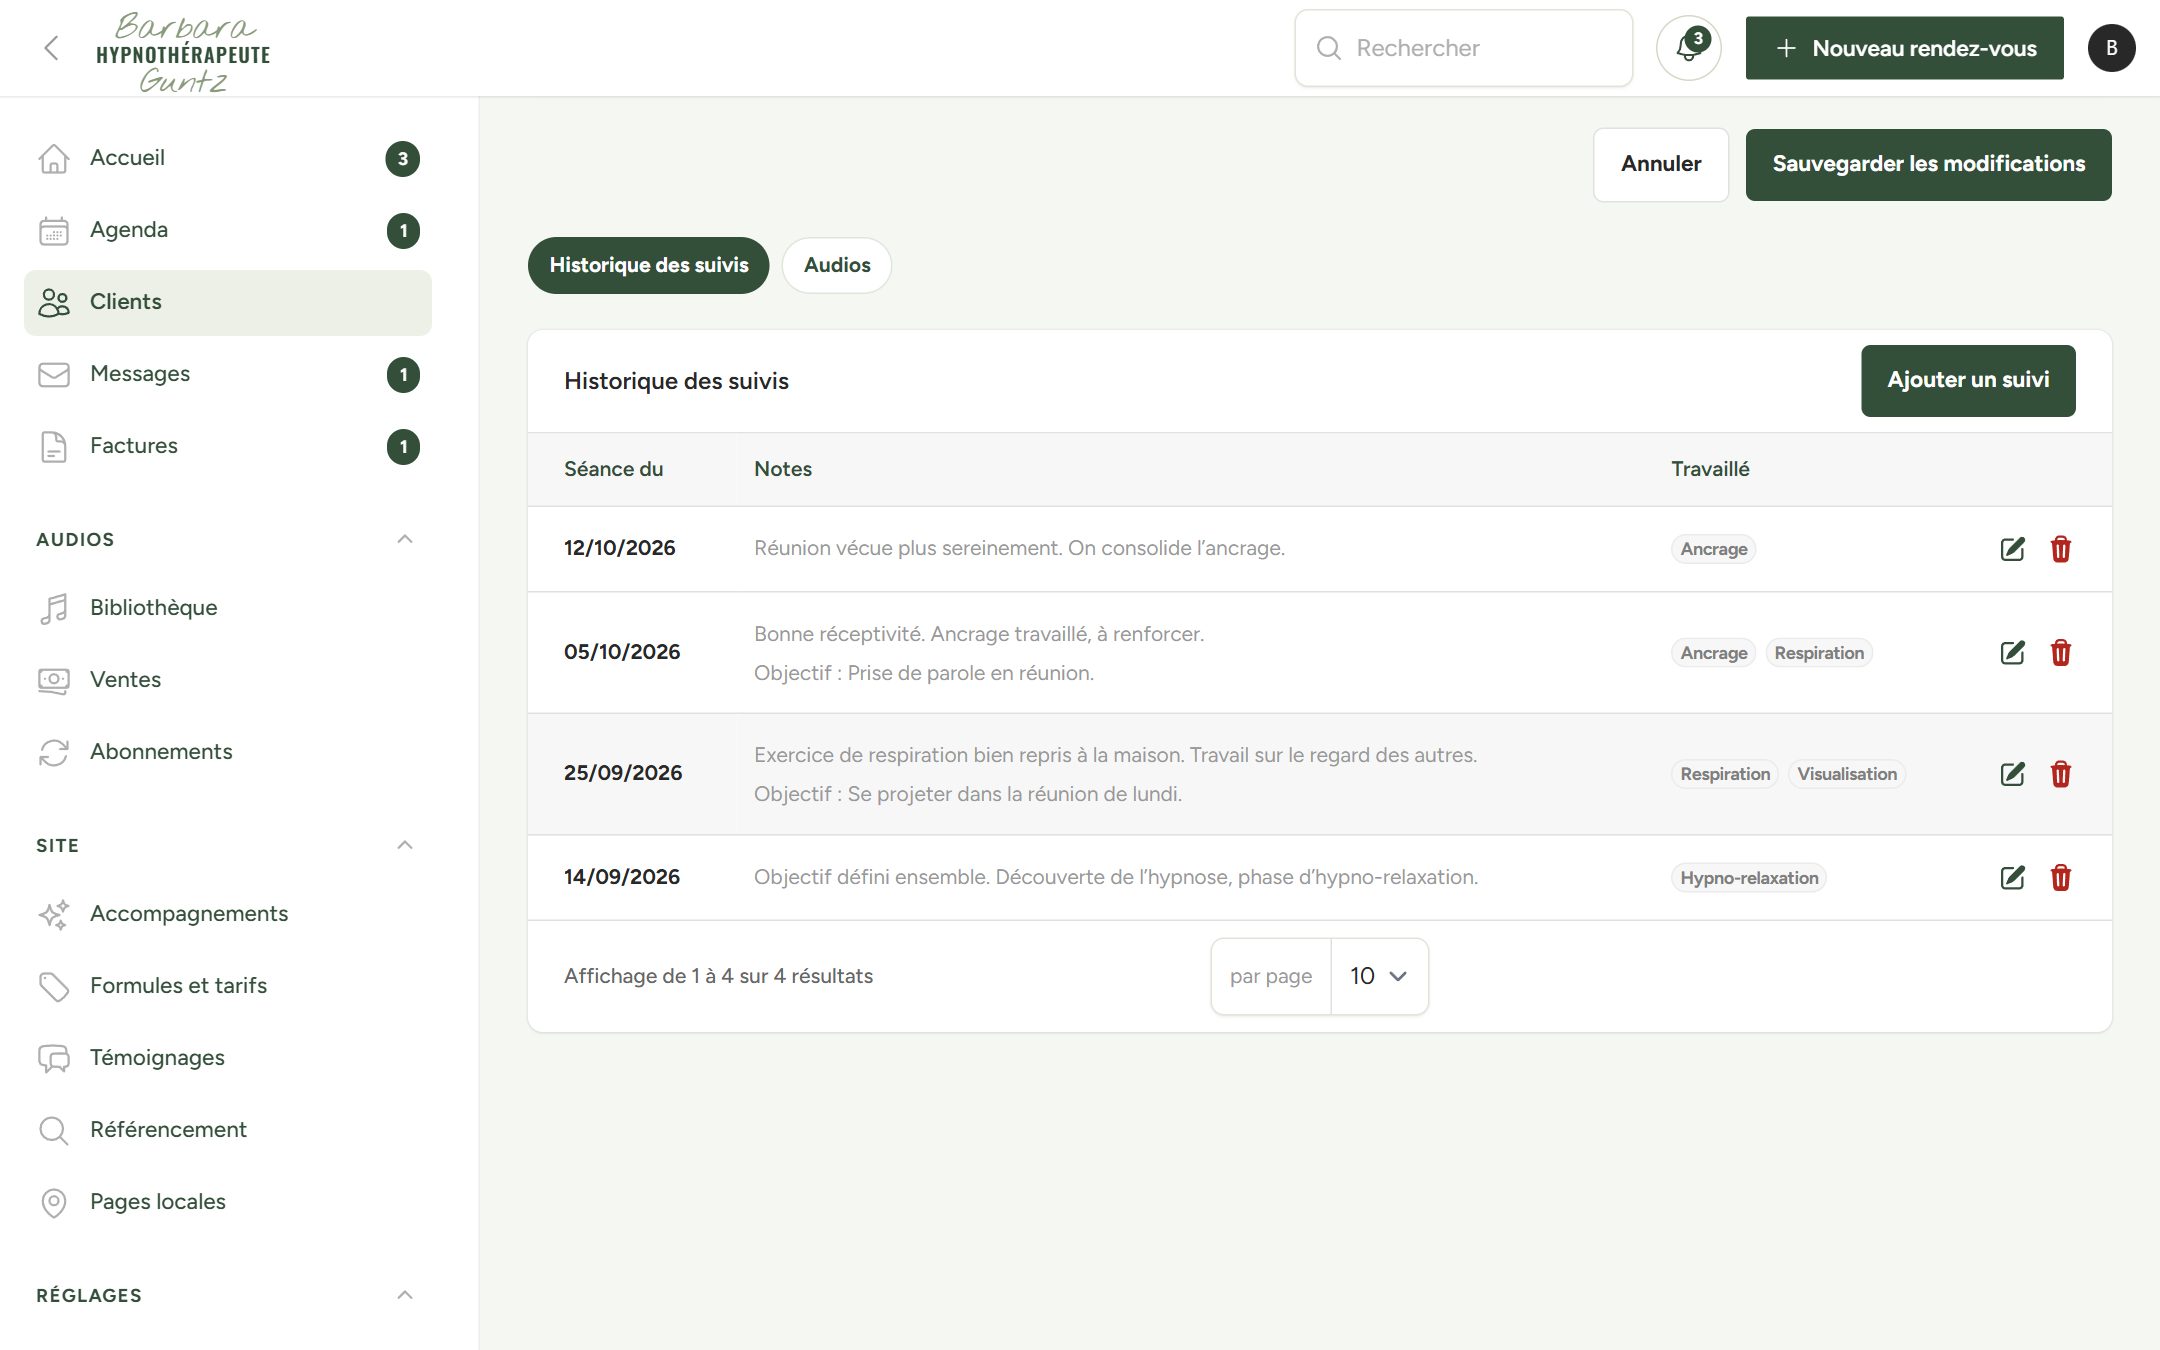Click the Ancrage tag in 12/10/2026 row
The height and width of the screenshot is (1350, 2160).
coord(1713,549)
